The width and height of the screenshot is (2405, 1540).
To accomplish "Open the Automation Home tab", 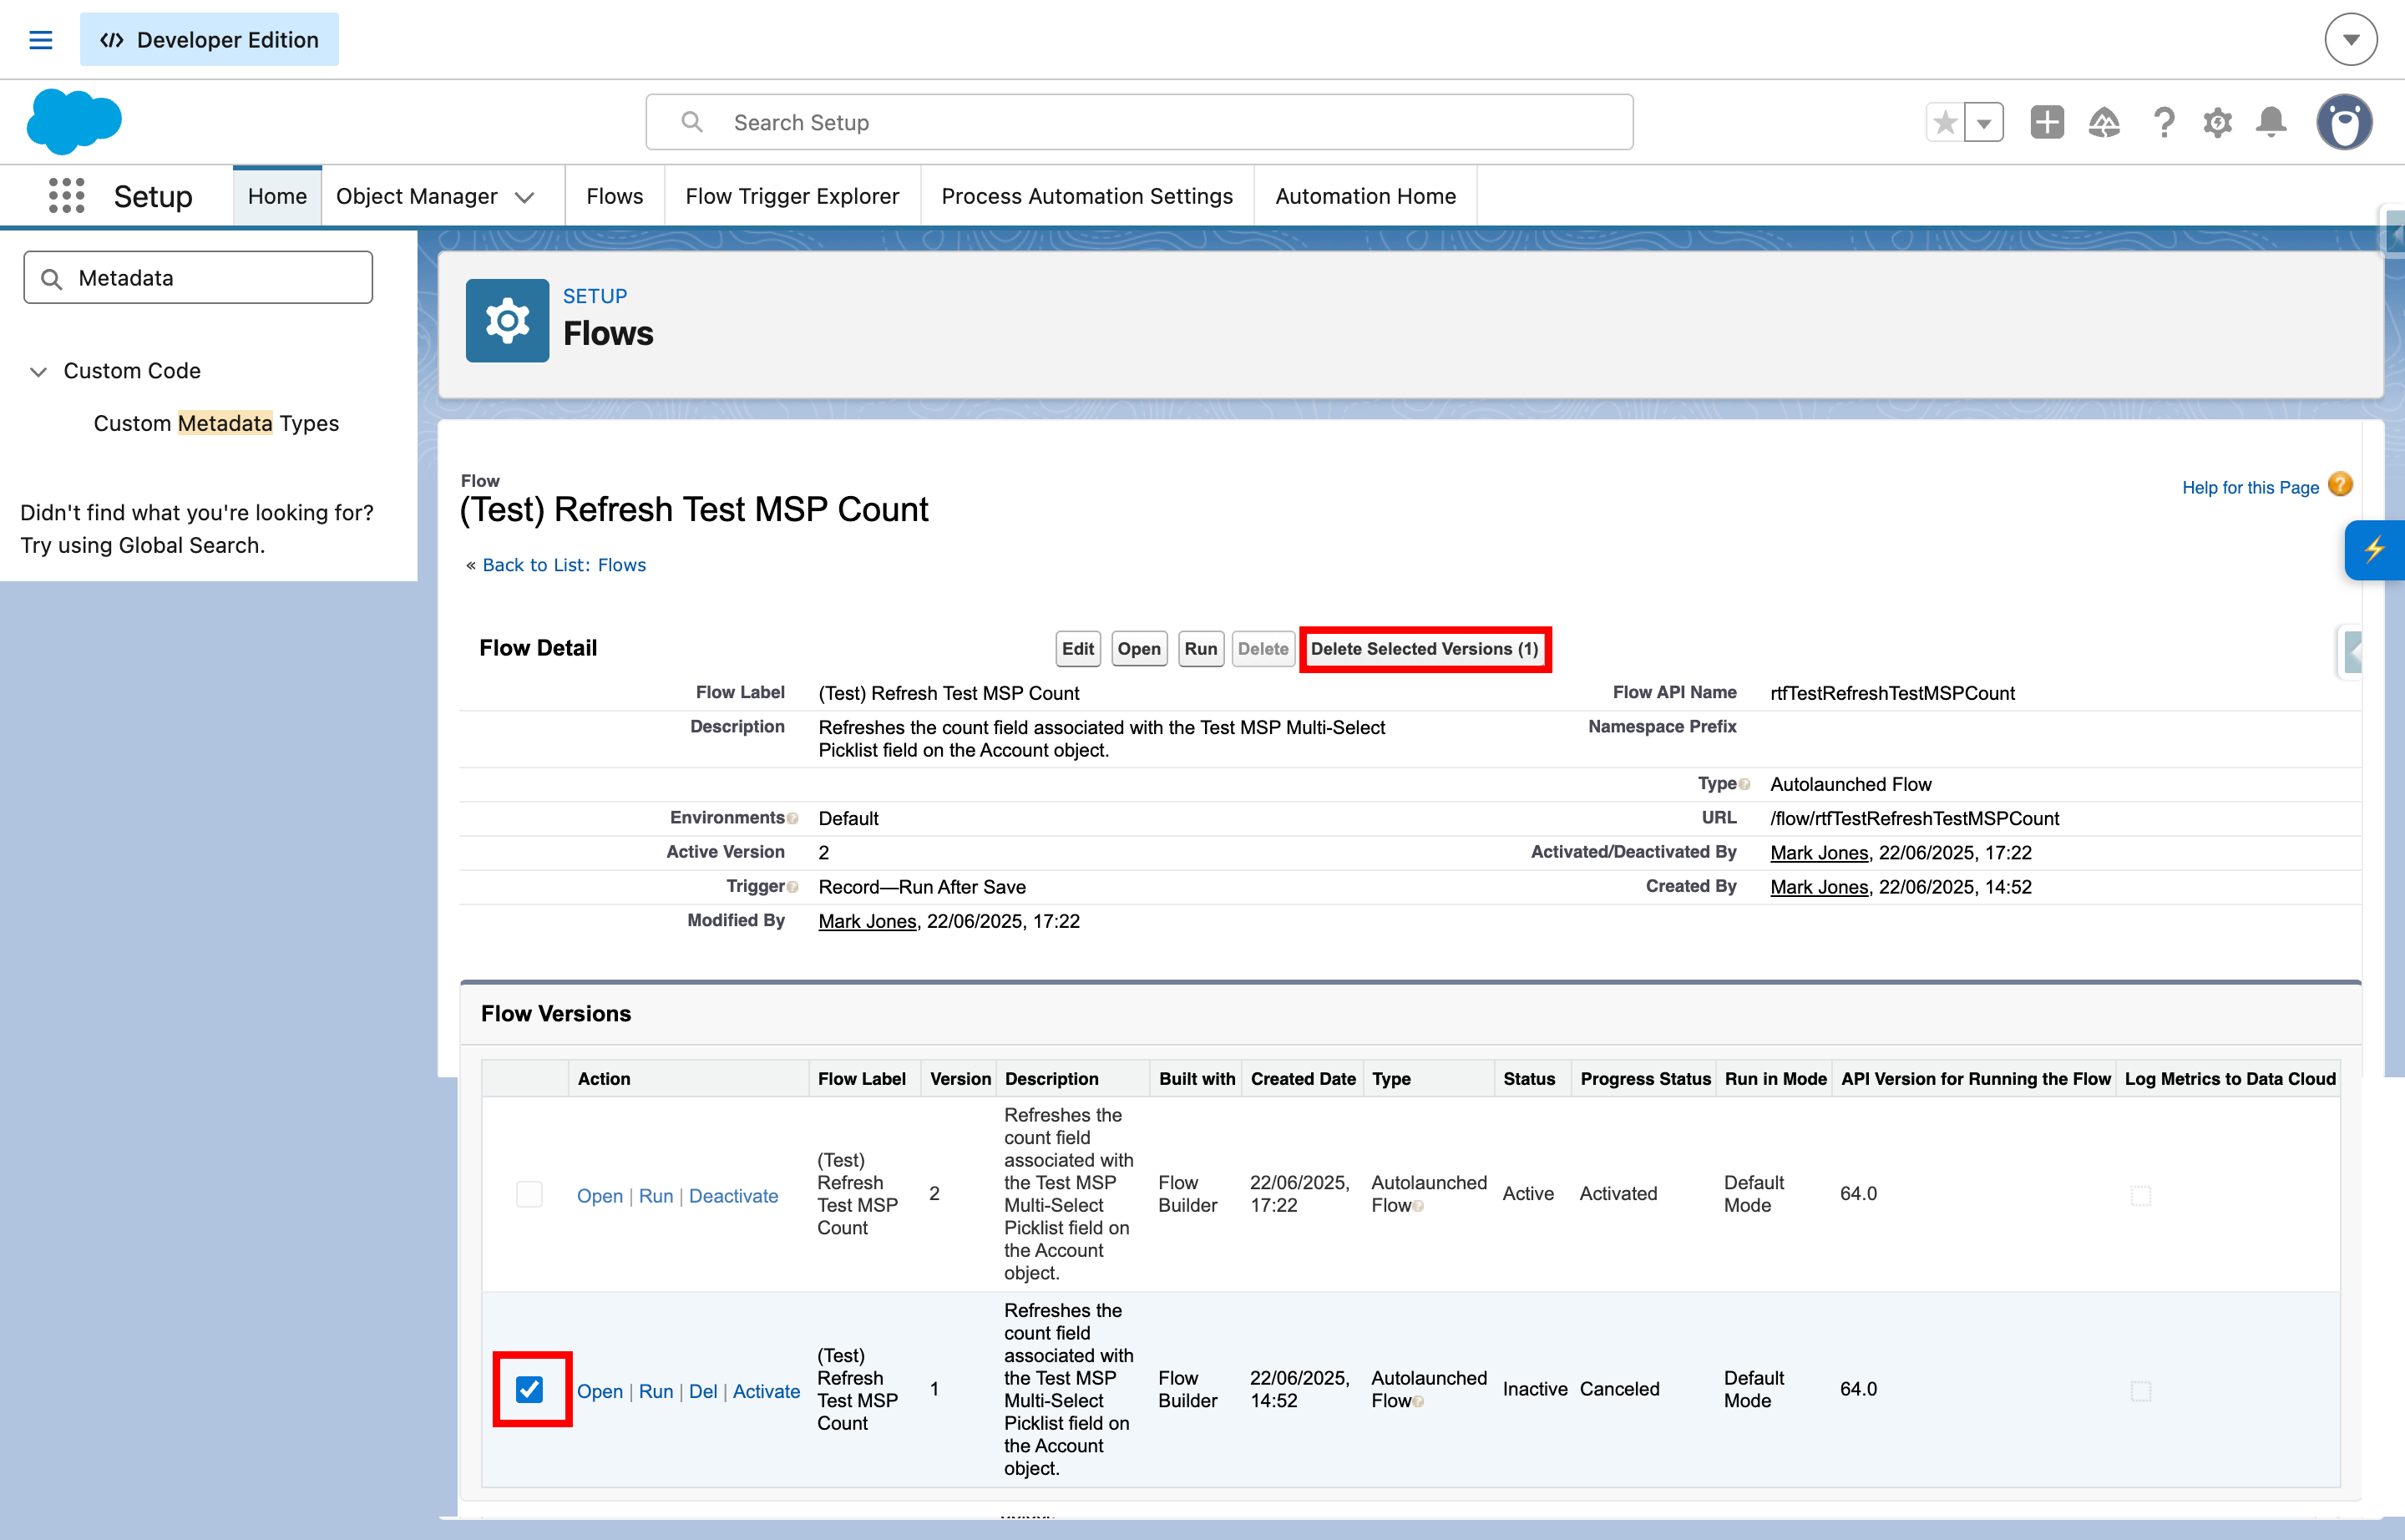I will 1365,196.
